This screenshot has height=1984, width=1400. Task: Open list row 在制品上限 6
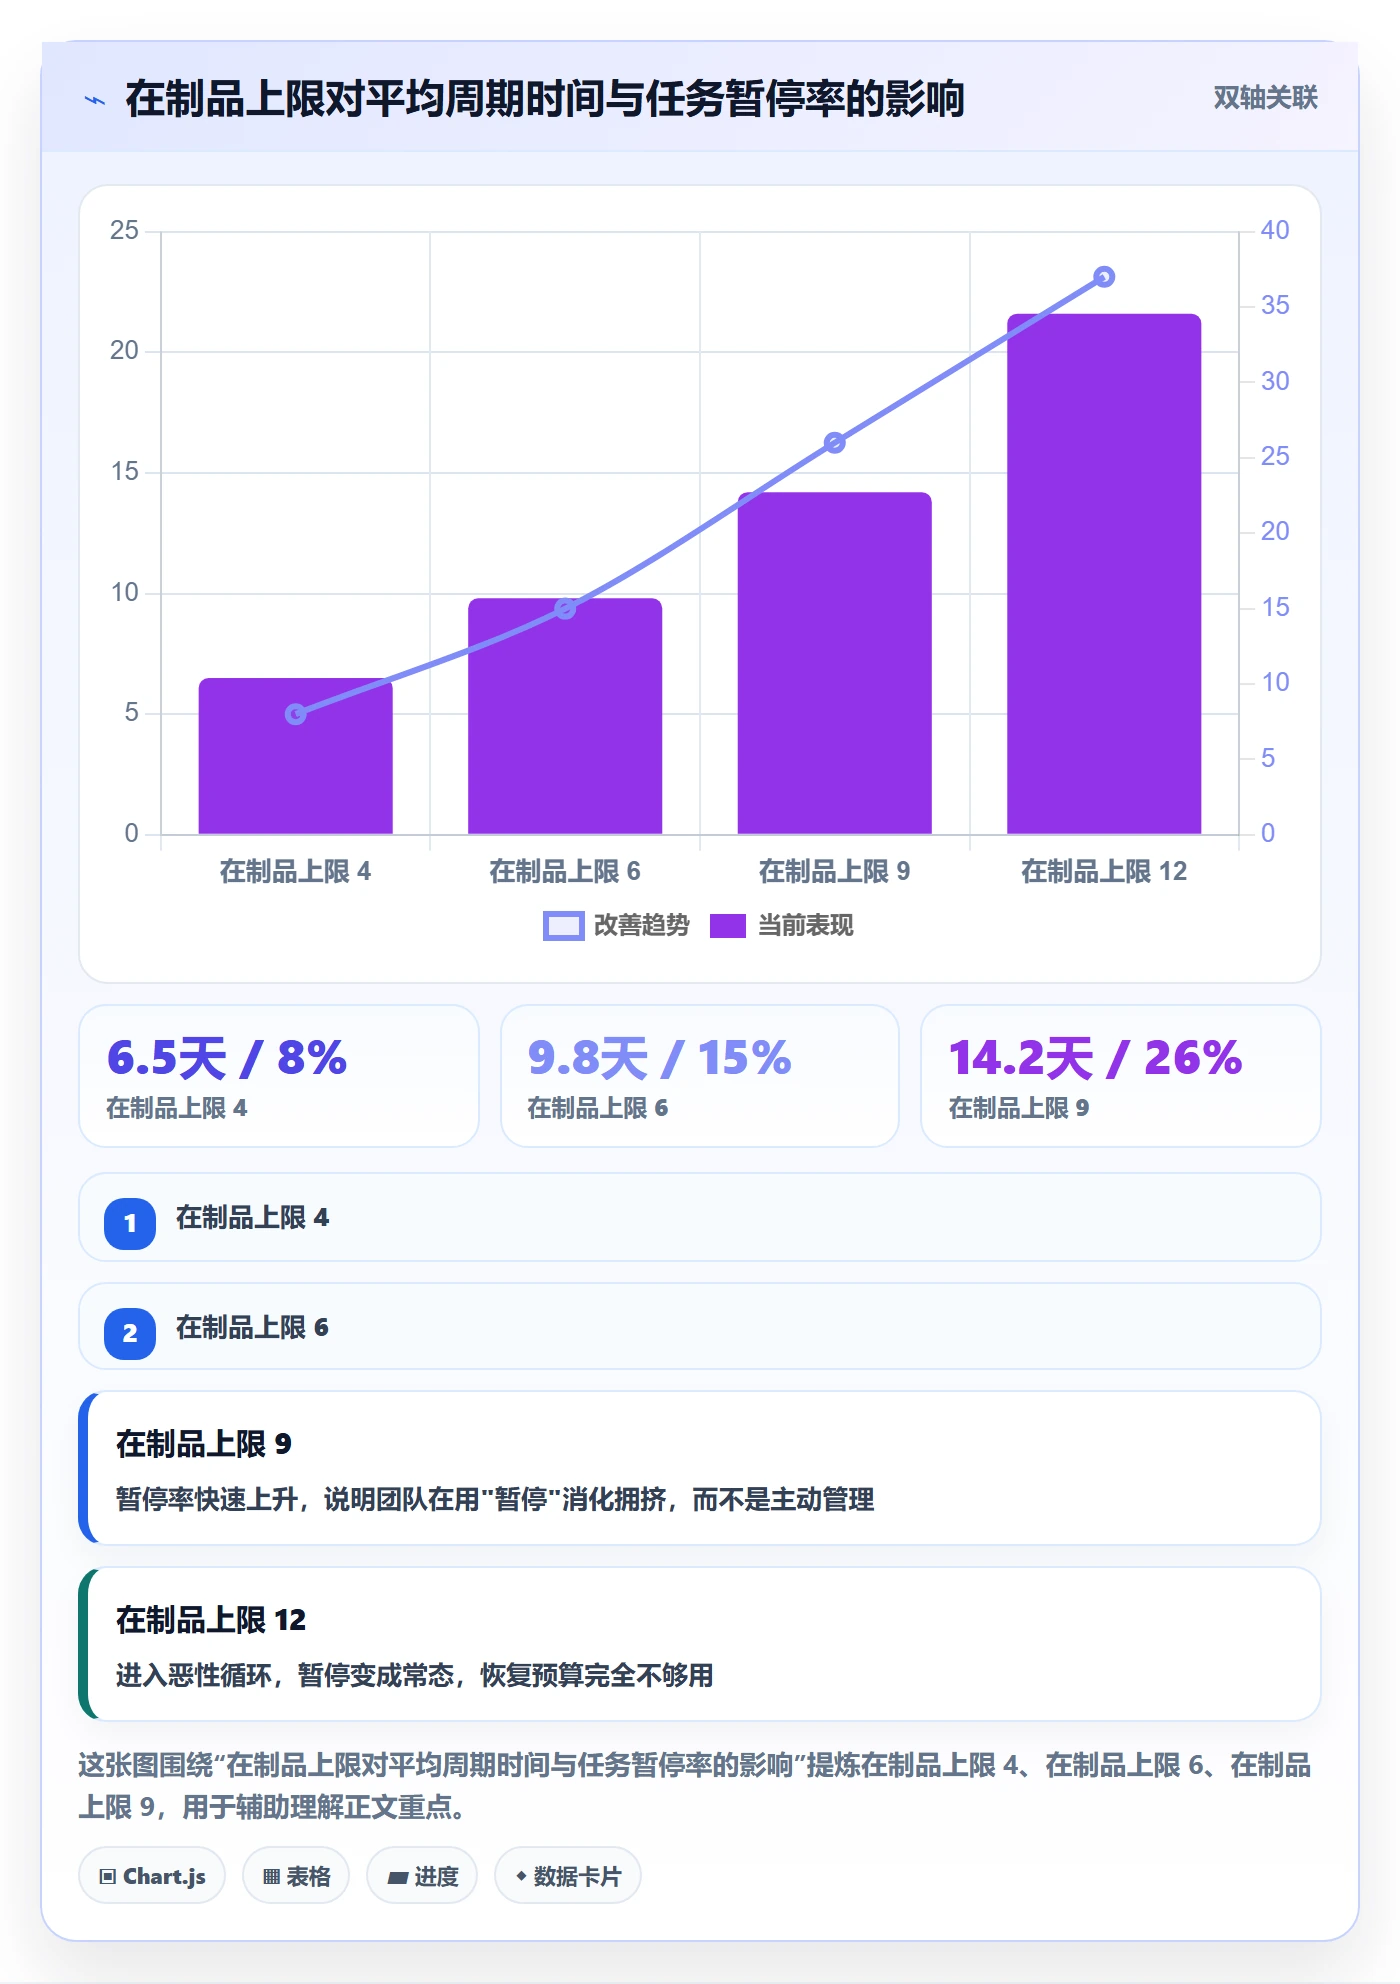[700, 1327]
